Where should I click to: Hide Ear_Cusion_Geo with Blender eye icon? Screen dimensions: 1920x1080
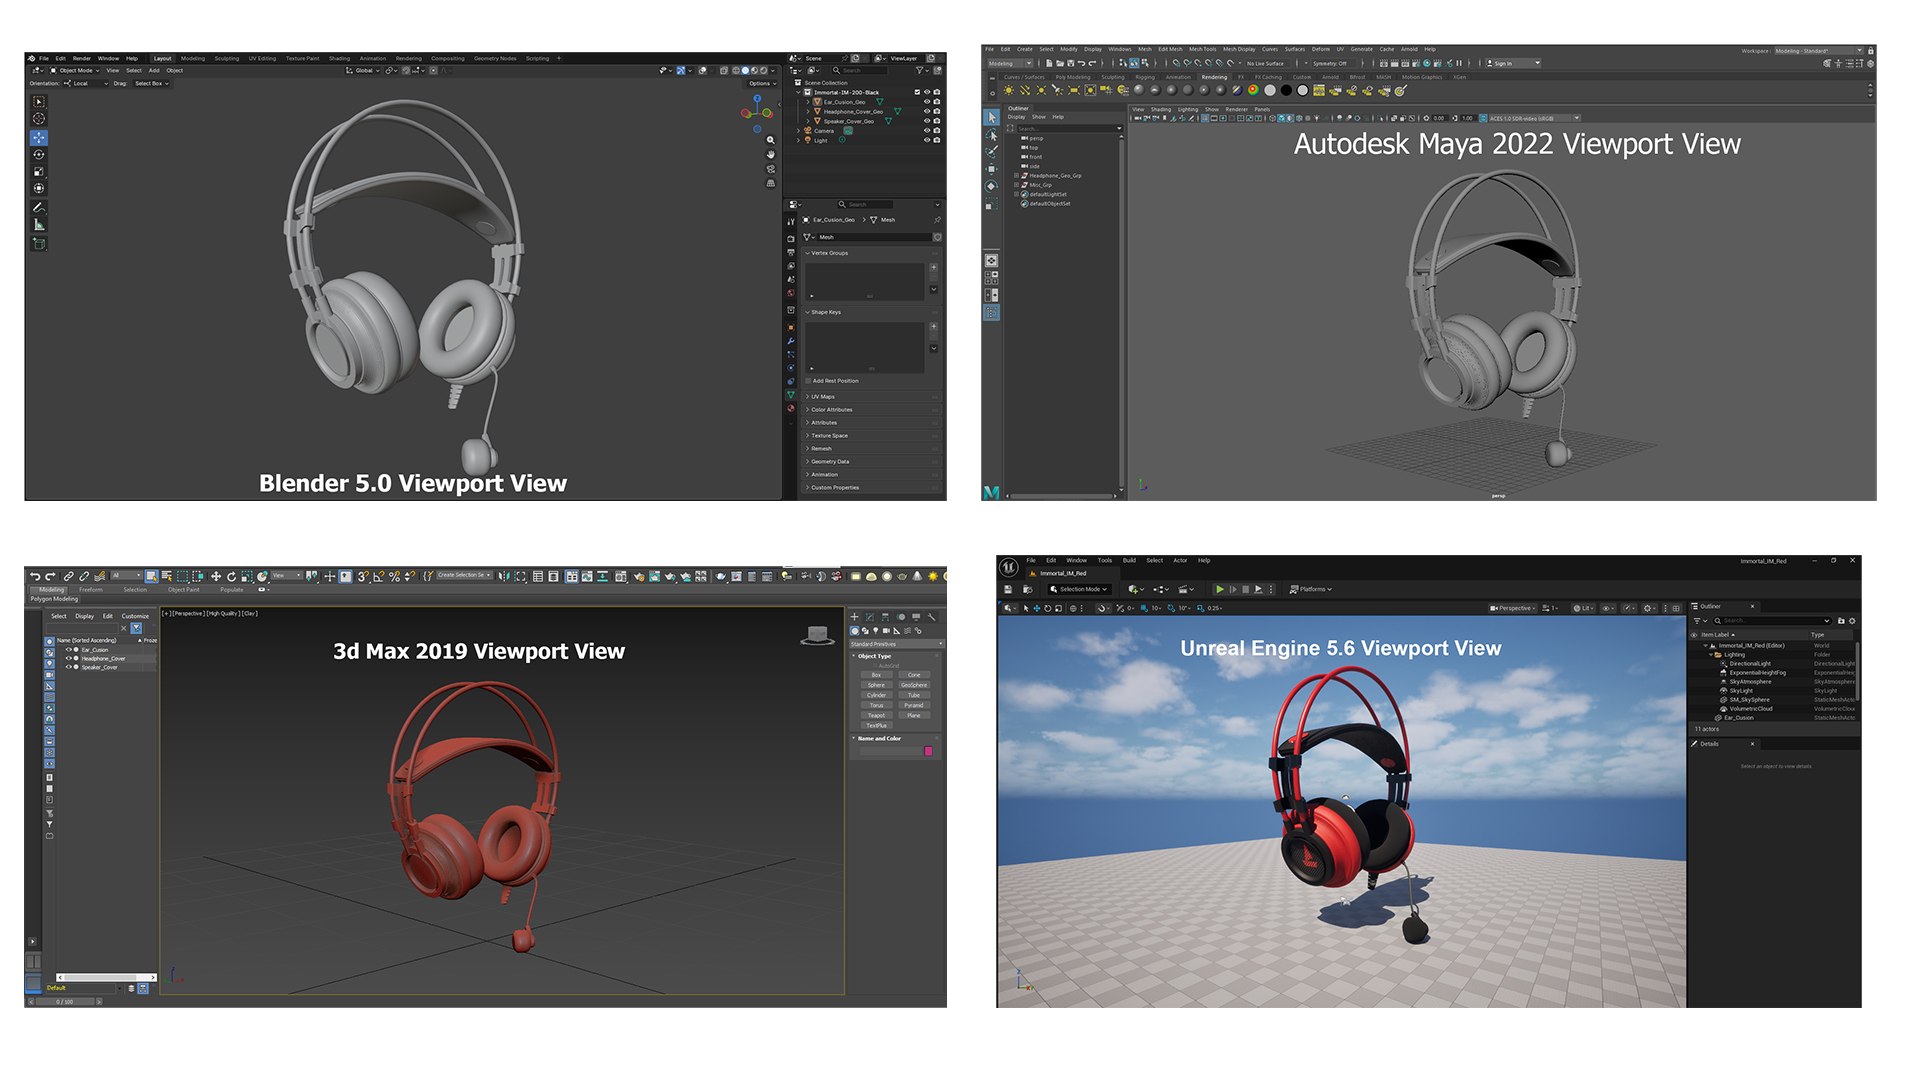point(927,102)
